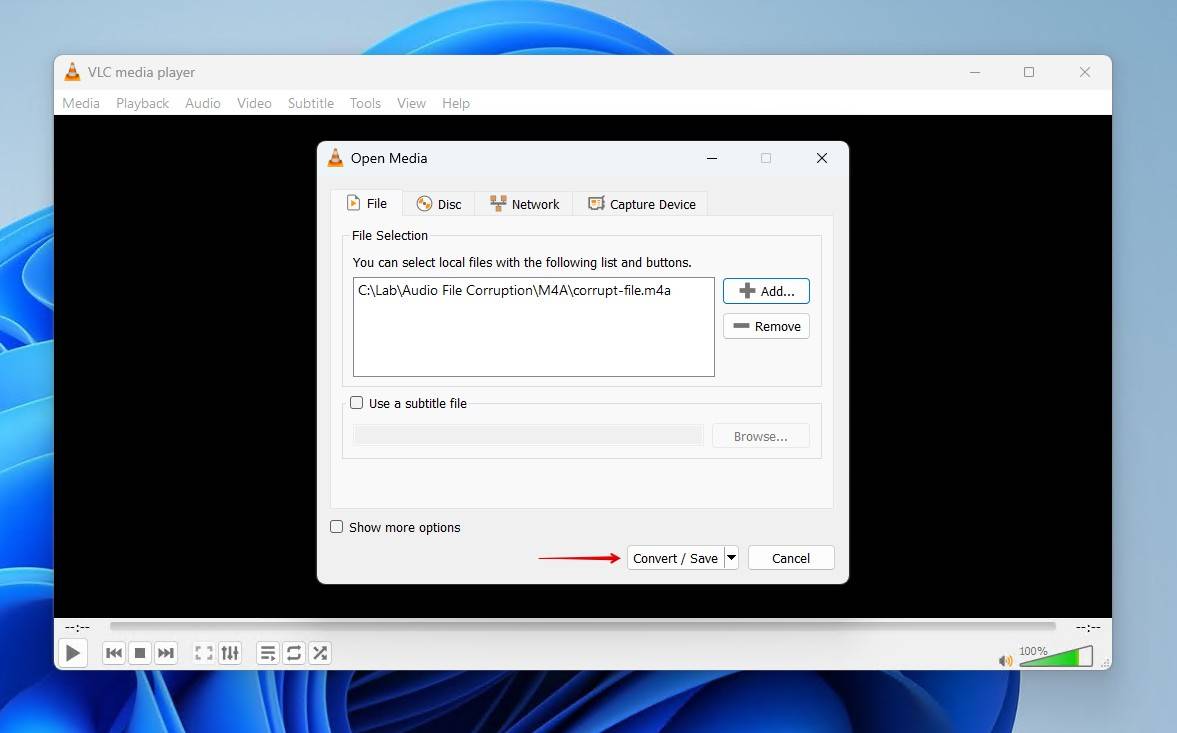Click the Add button to add files
The width and height of the screenshot is (1177, 733).
click(766, 290)
